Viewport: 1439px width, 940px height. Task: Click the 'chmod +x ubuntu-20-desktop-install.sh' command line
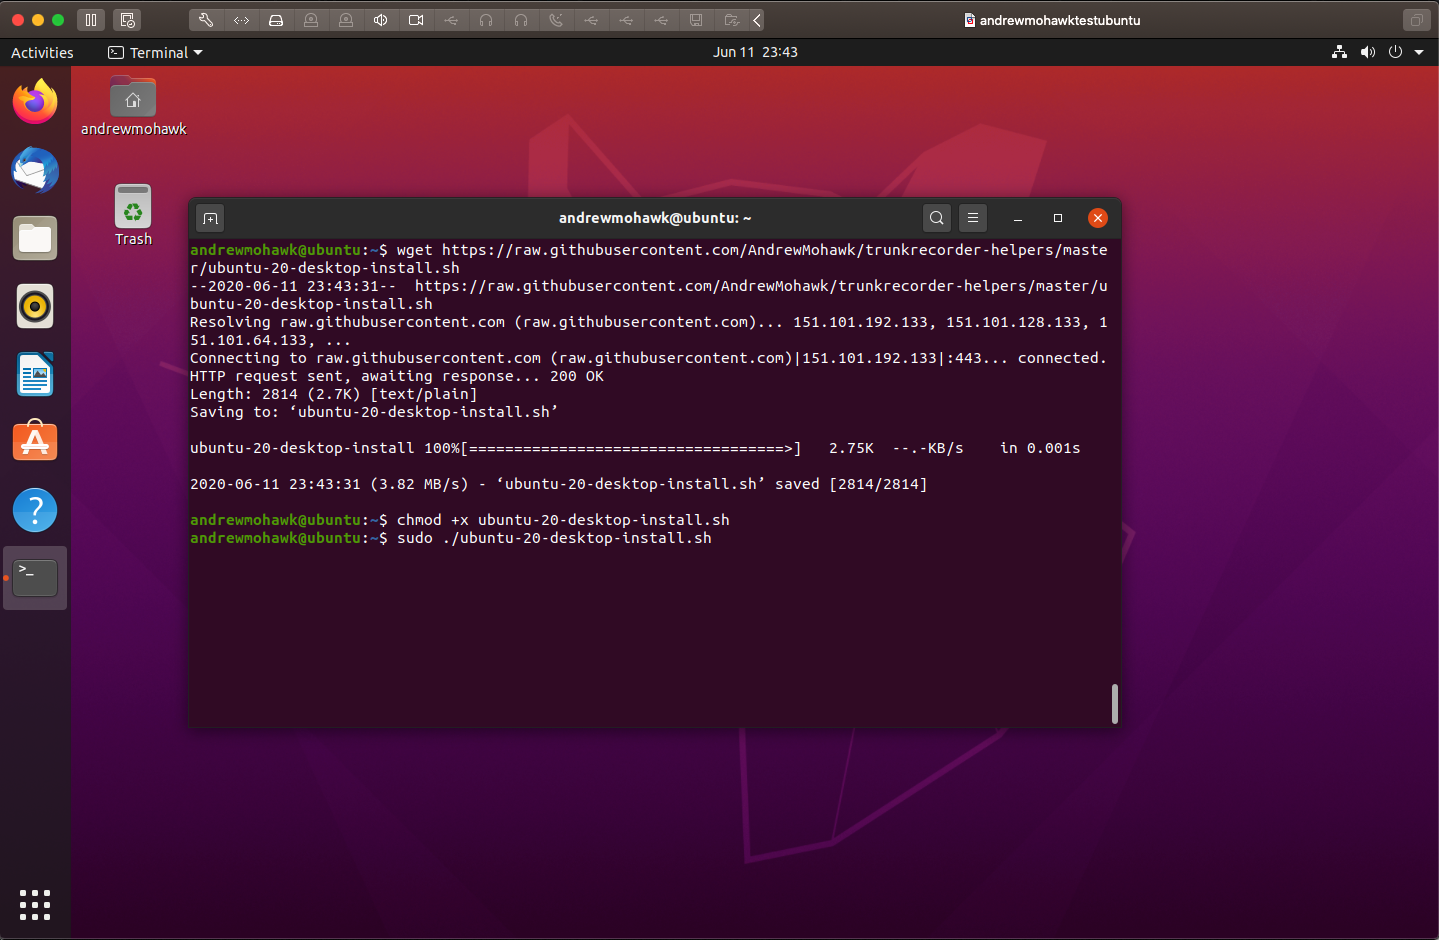click(x=563, y=520)
